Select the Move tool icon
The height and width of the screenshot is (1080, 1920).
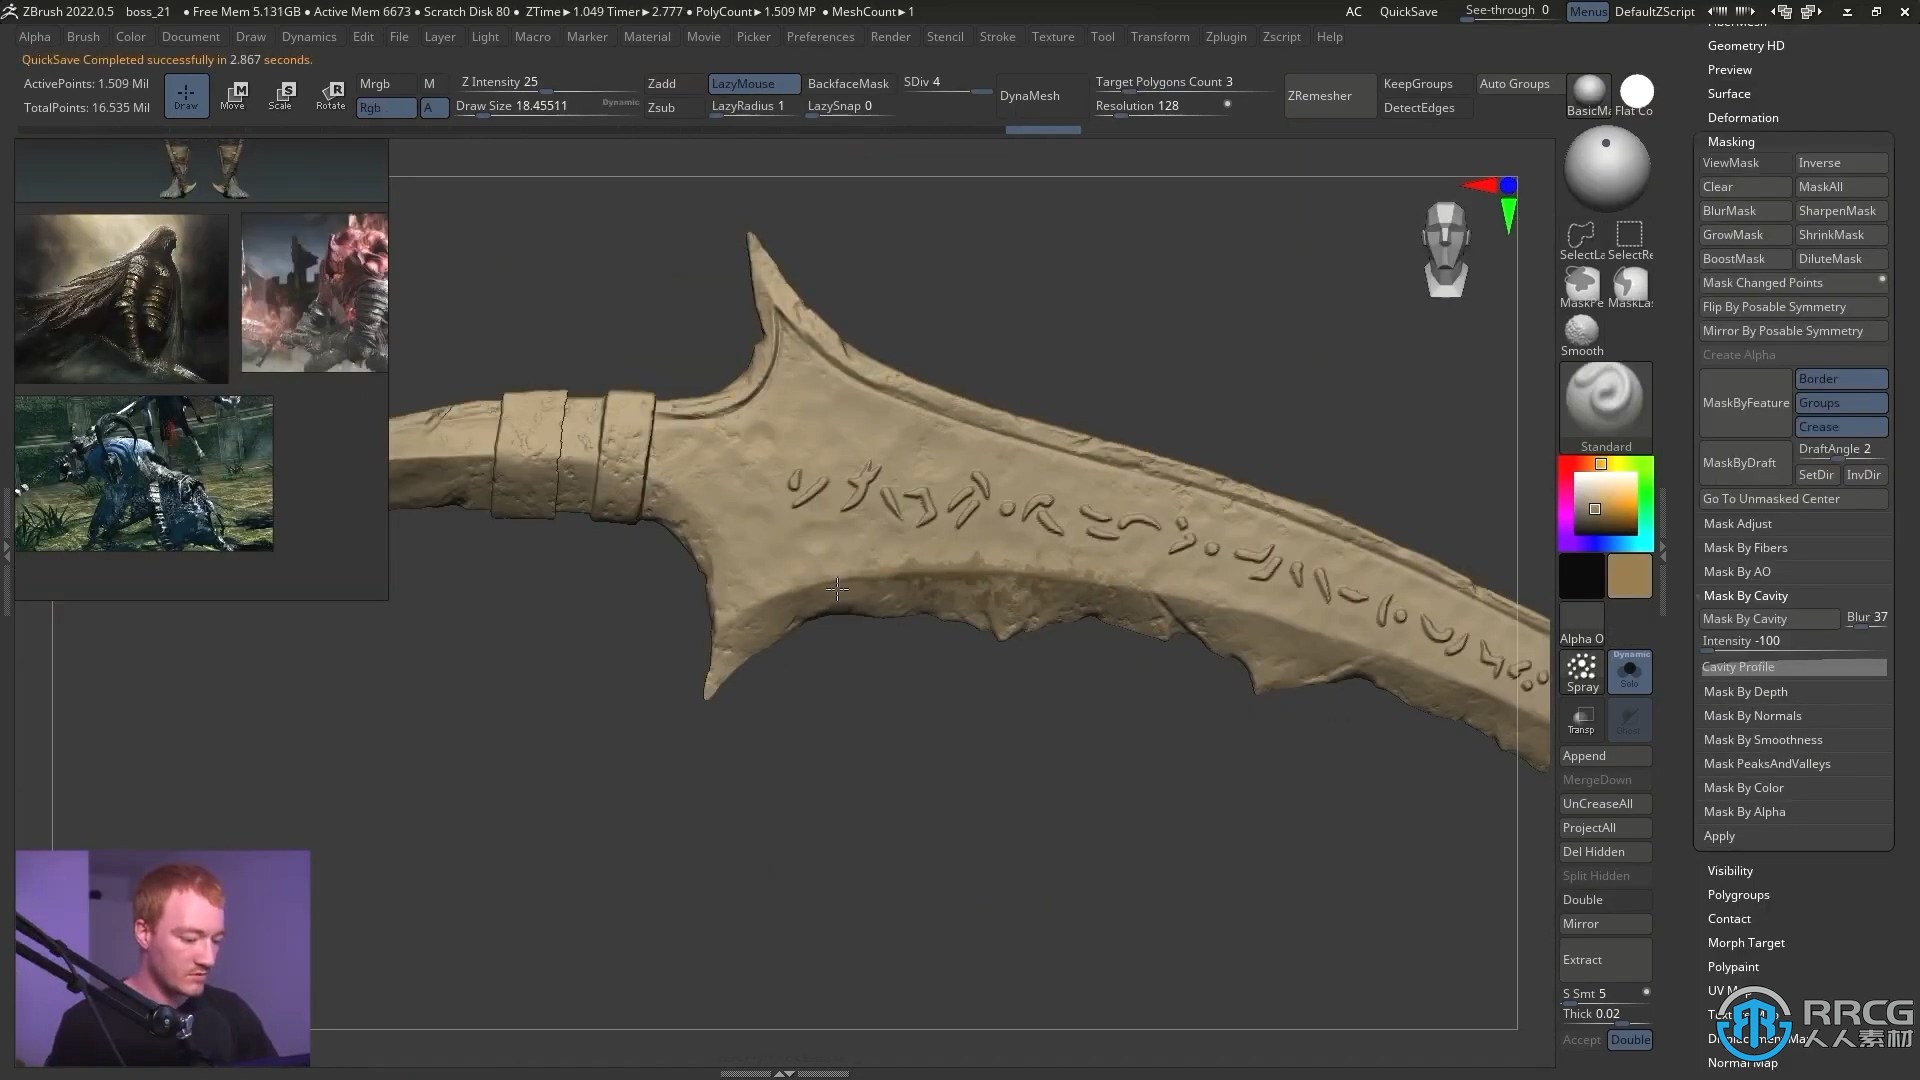[233, 95]
